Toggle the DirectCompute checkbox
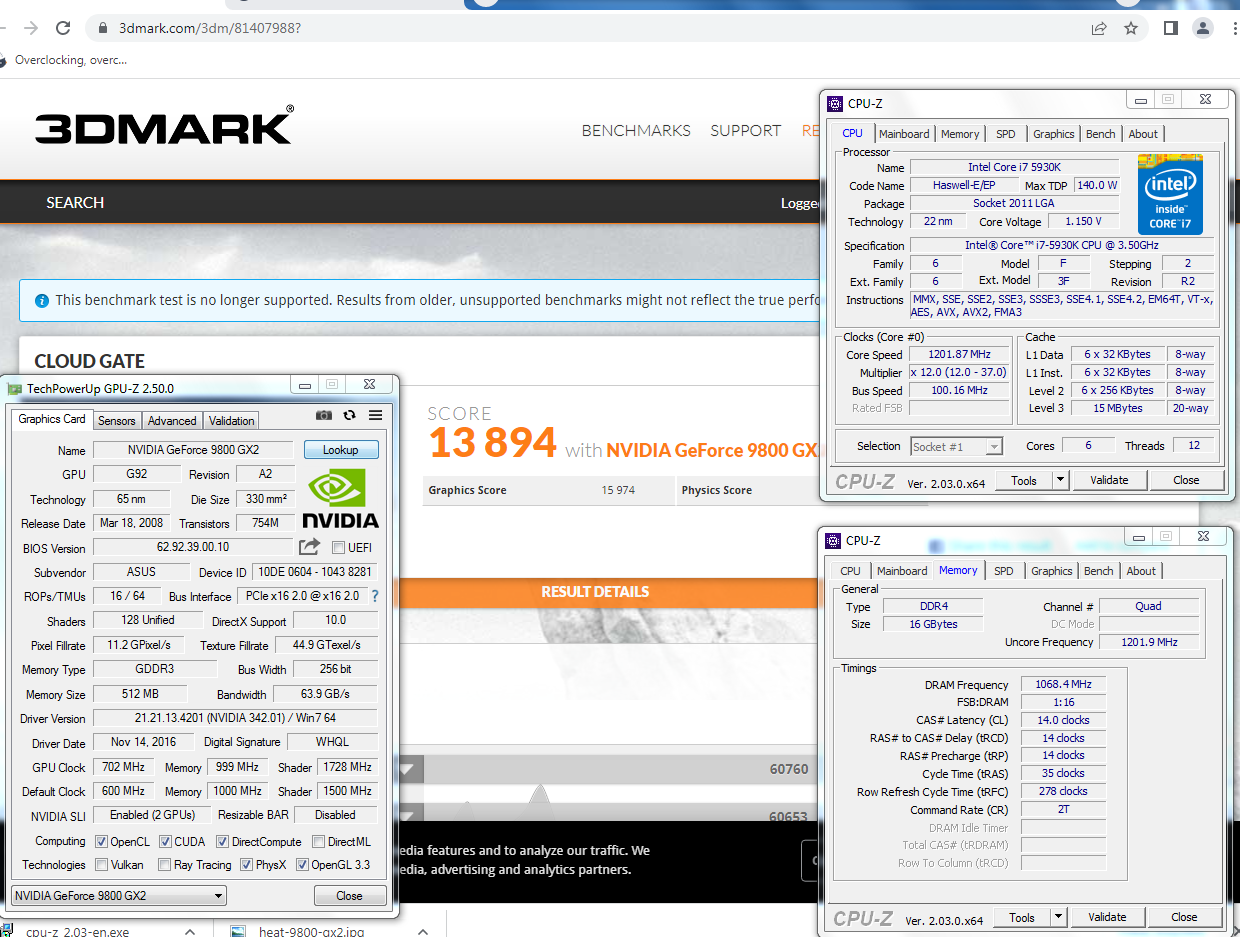Image resolution: width=1240 pixels, height=937 pixels. point(222,842)
